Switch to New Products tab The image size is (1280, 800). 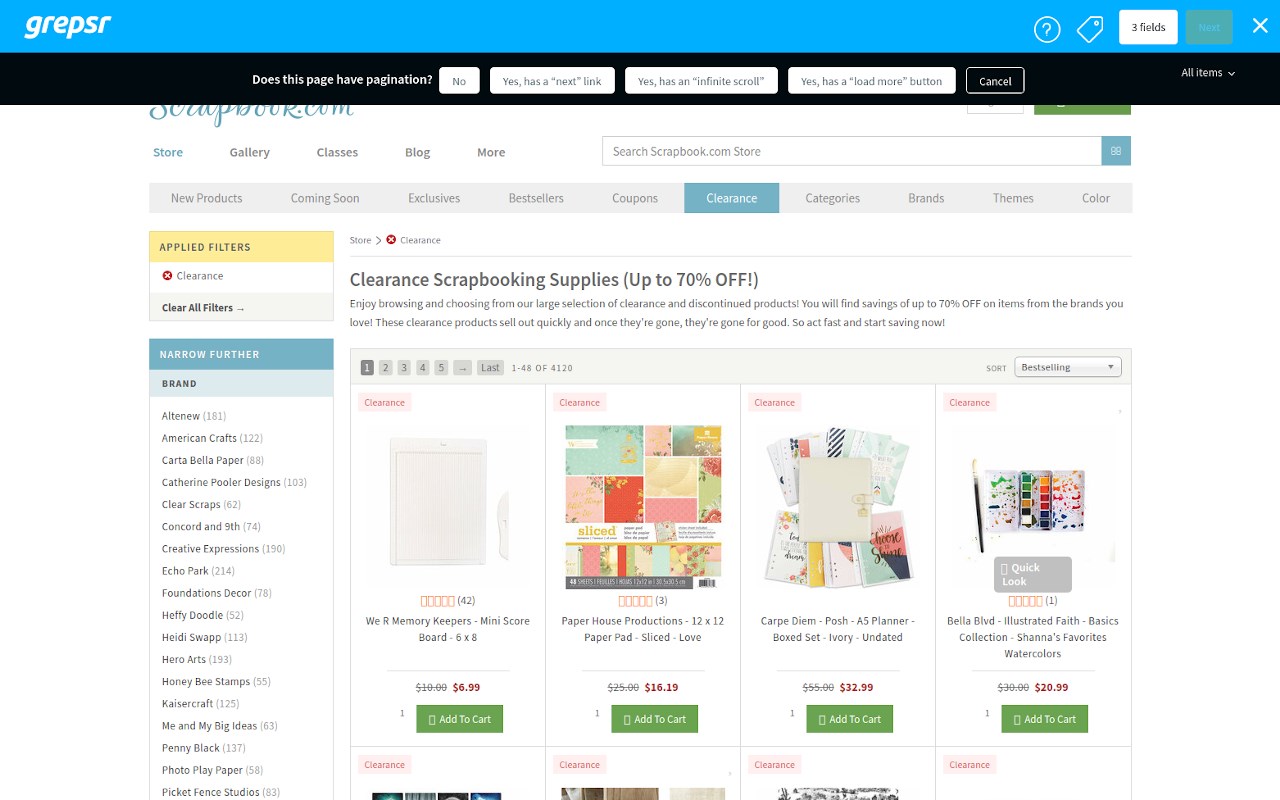pos(206,198)
